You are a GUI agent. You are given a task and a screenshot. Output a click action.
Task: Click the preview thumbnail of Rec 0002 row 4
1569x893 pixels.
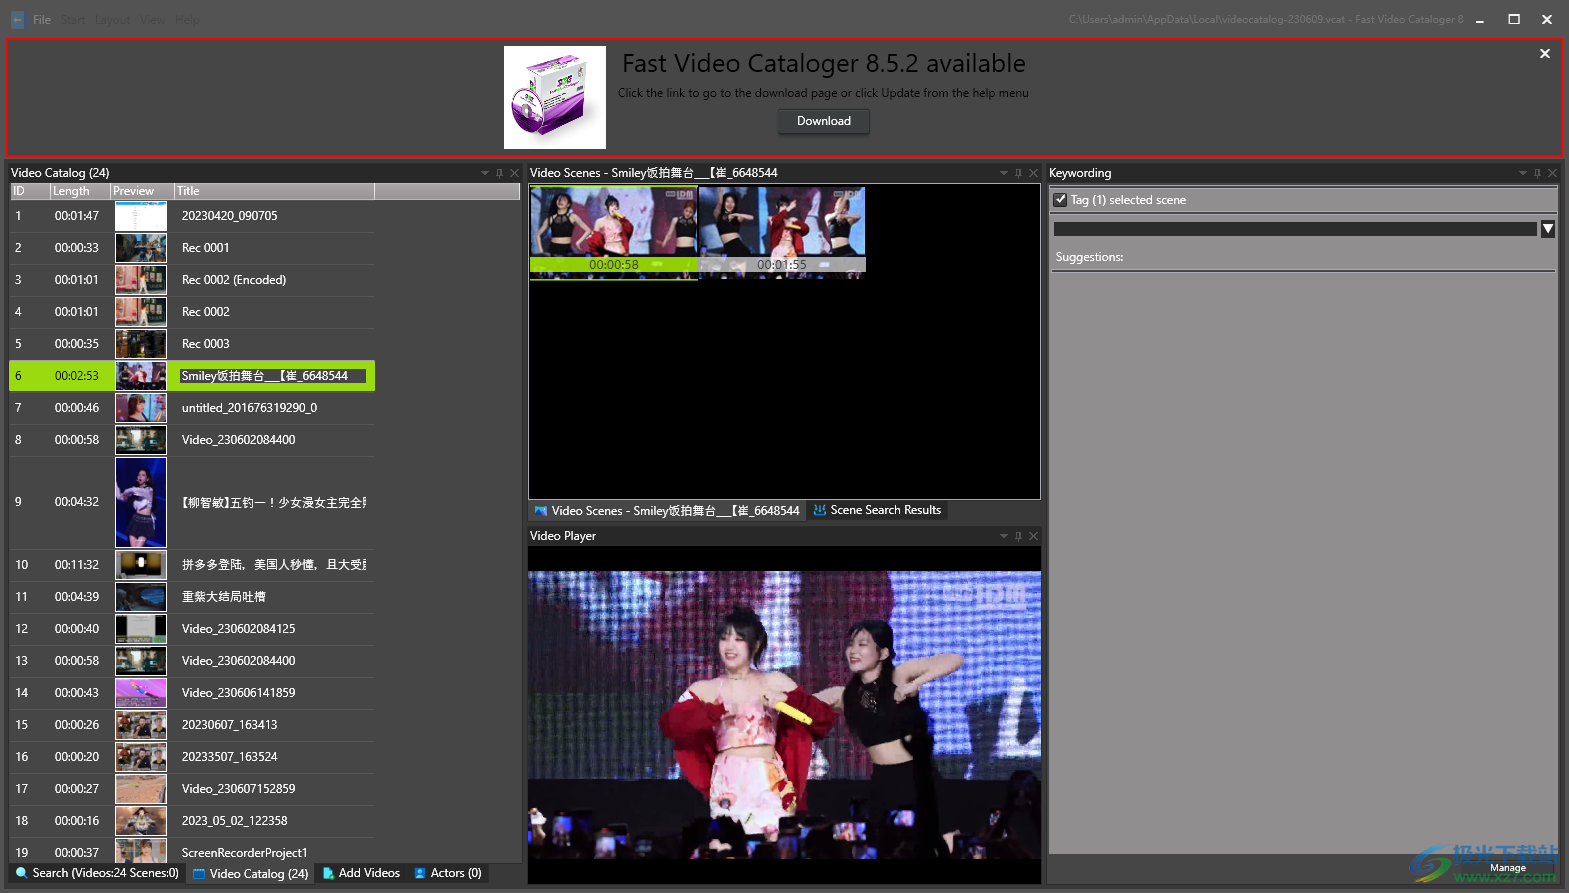pos(141,312)
